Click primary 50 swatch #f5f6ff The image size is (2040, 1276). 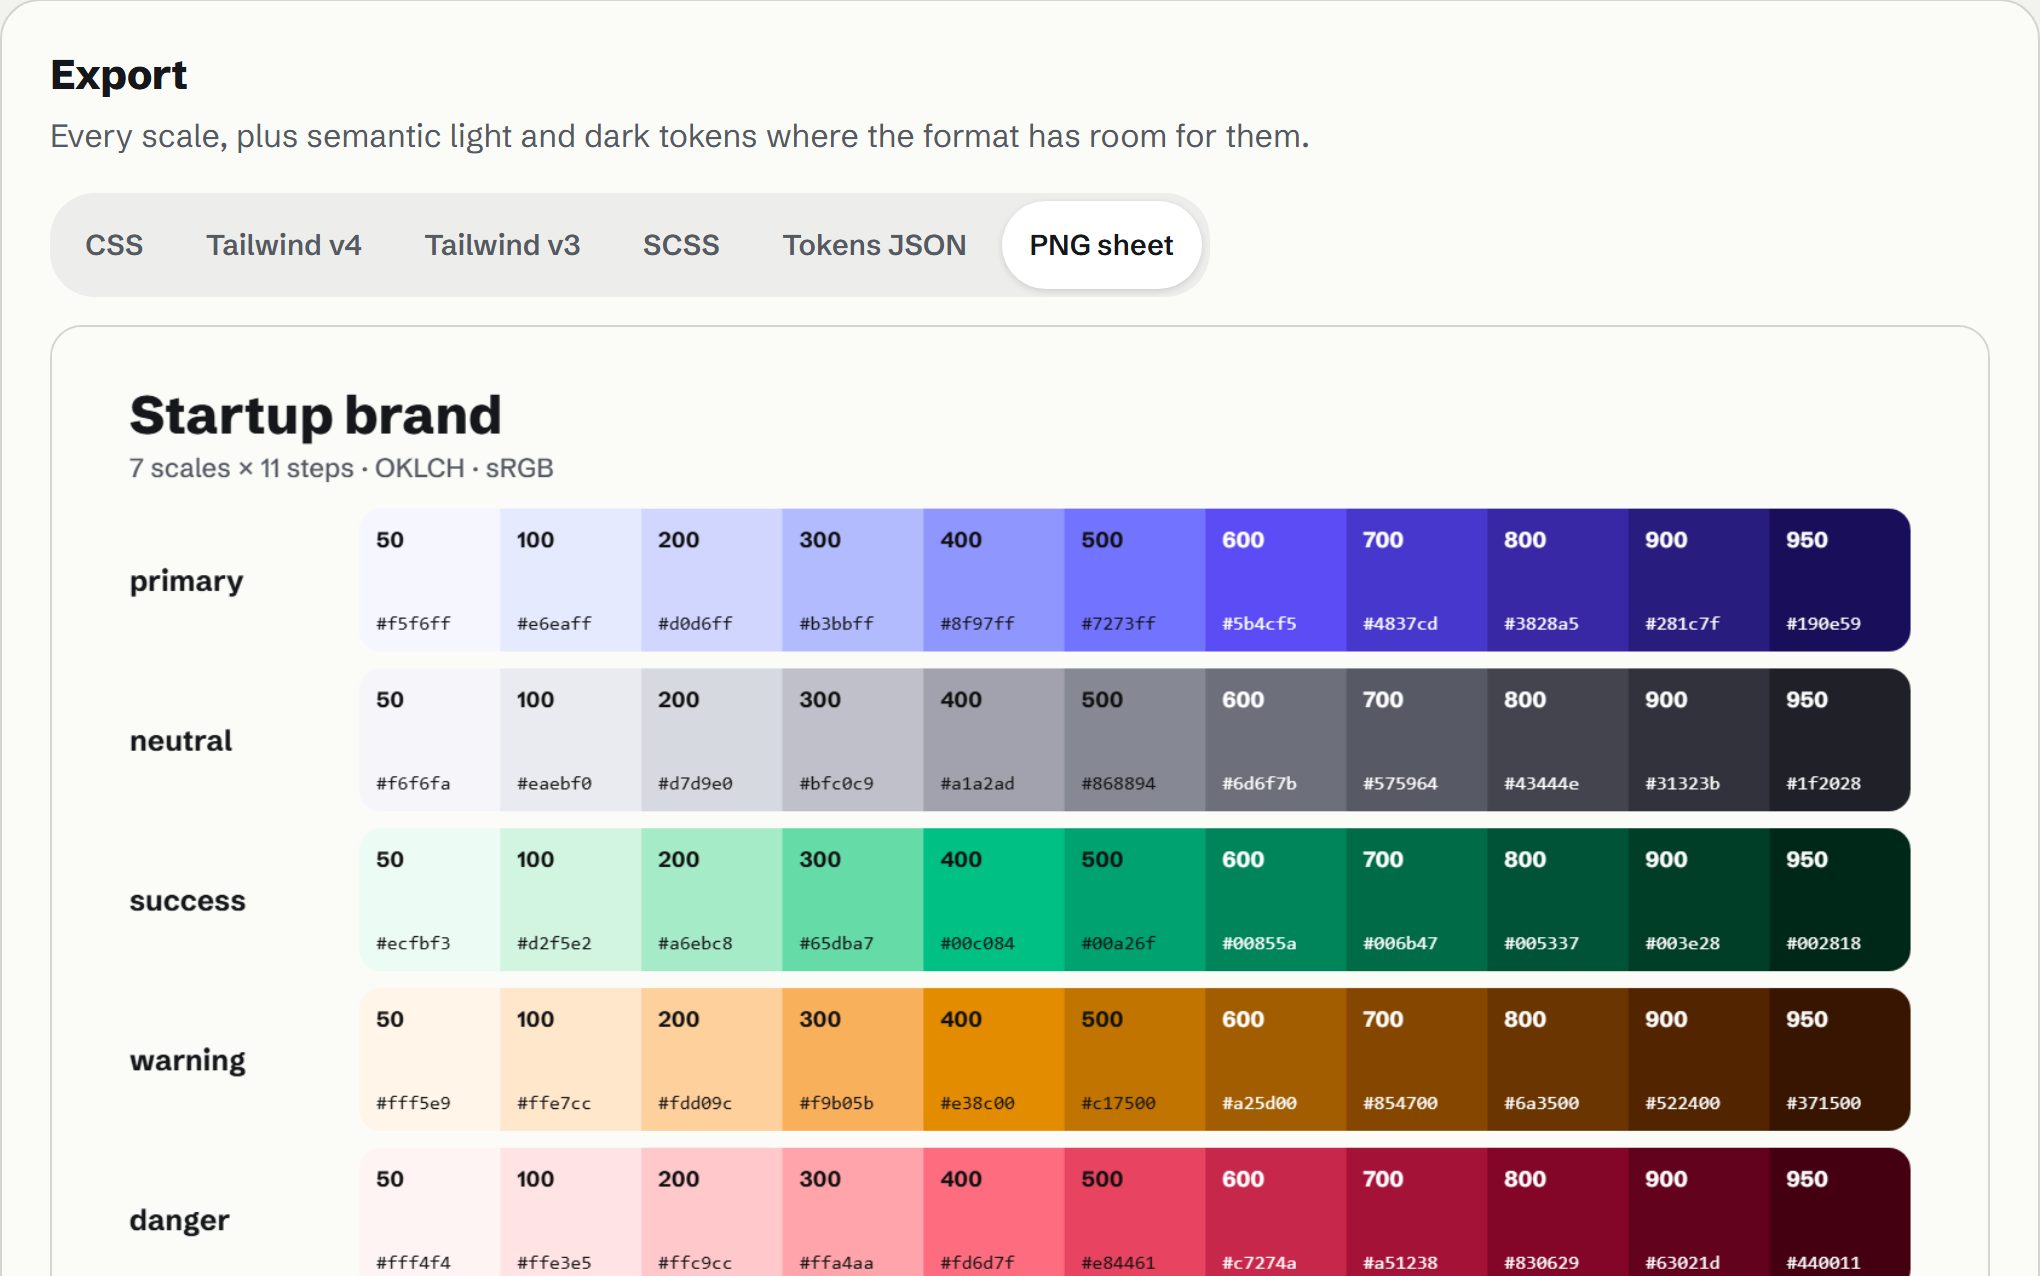430,580
